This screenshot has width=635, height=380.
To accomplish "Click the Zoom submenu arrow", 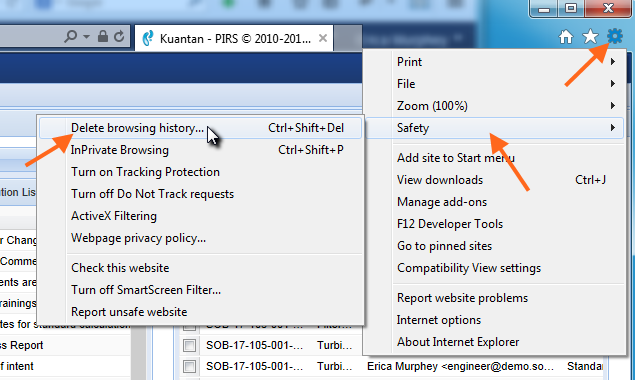I will click(613, 106).
